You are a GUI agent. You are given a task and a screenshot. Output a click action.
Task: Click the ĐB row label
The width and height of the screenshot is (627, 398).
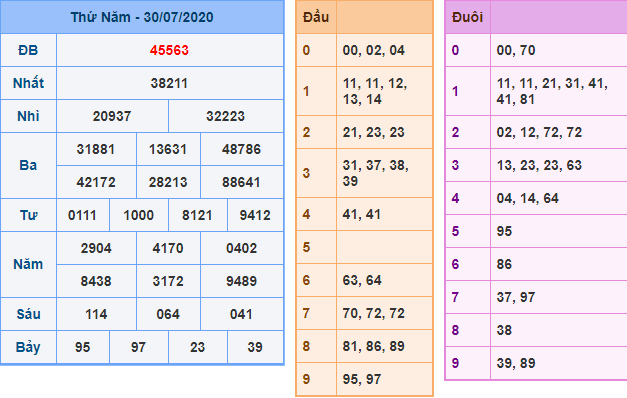(28, 50)
